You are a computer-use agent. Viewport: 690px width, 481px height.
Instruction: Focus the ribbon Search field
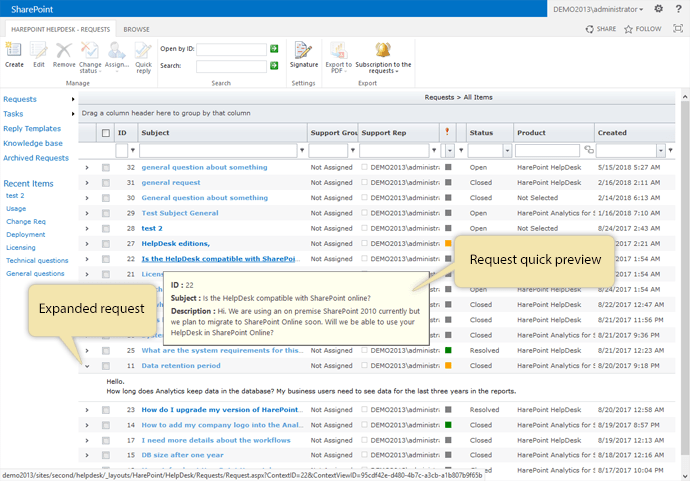click(231, 66)
